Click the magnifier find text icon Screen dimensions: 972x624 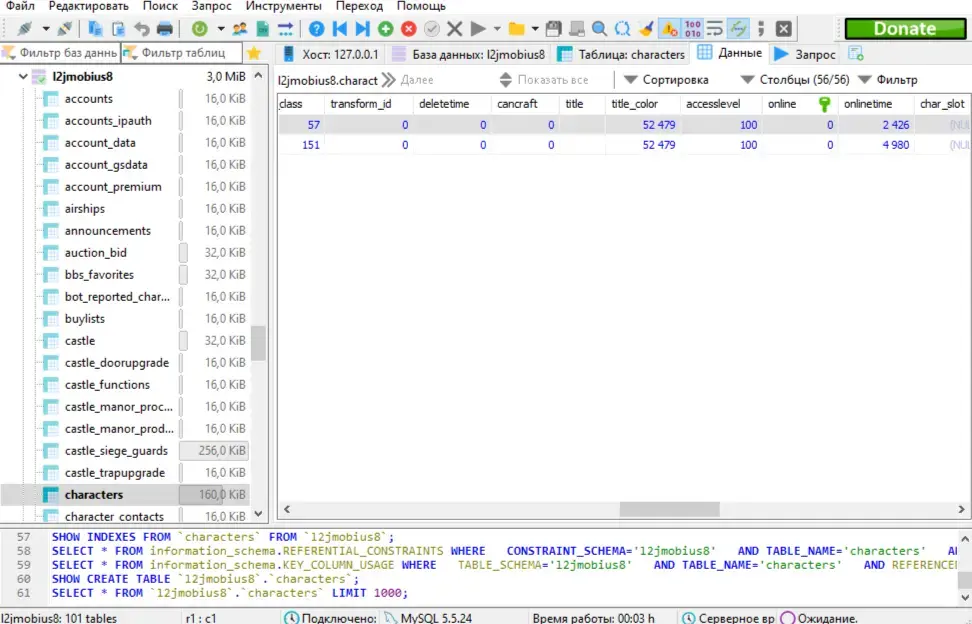[599, 29]
